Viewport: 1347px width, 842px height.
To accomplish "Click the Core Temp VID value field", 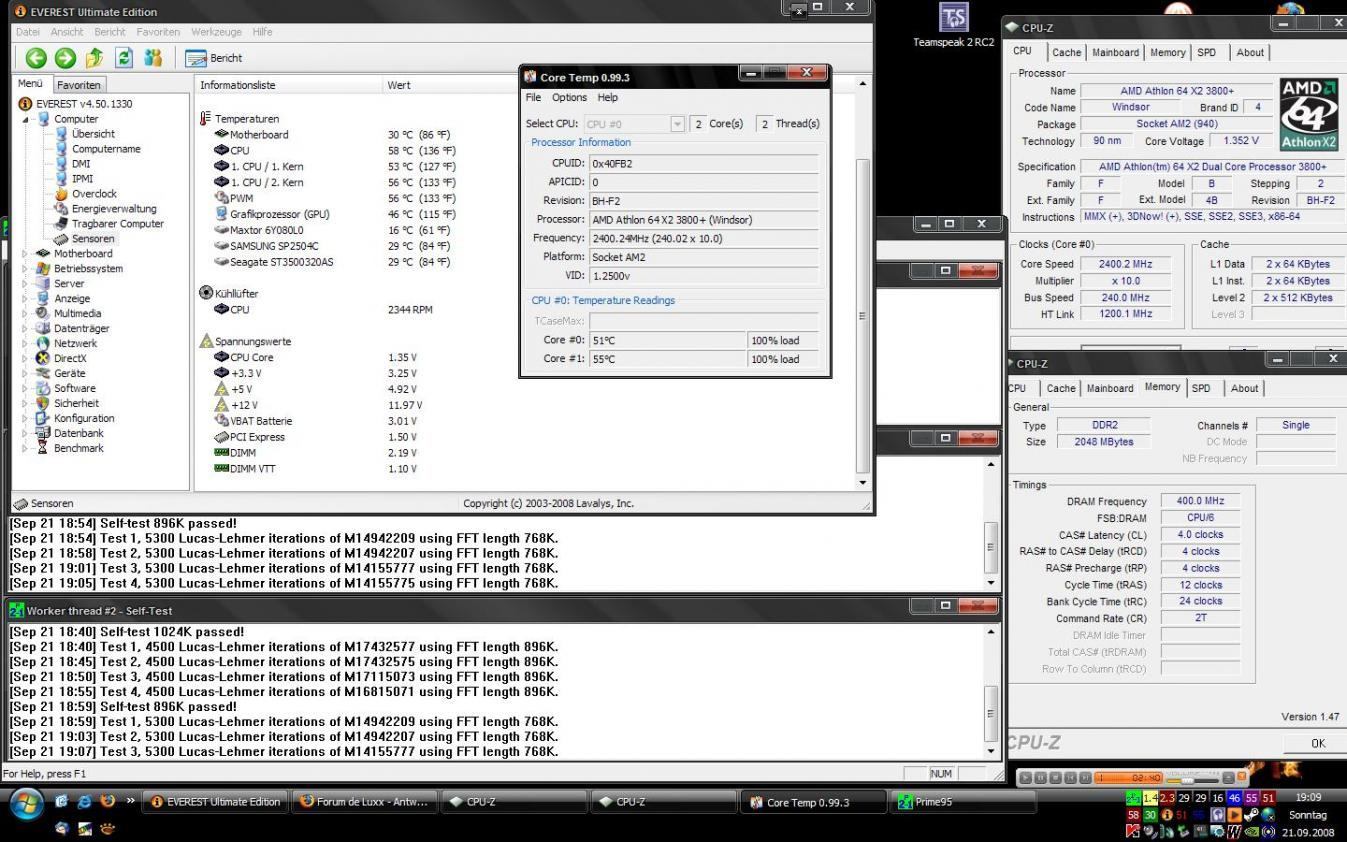I will (704, 276).
